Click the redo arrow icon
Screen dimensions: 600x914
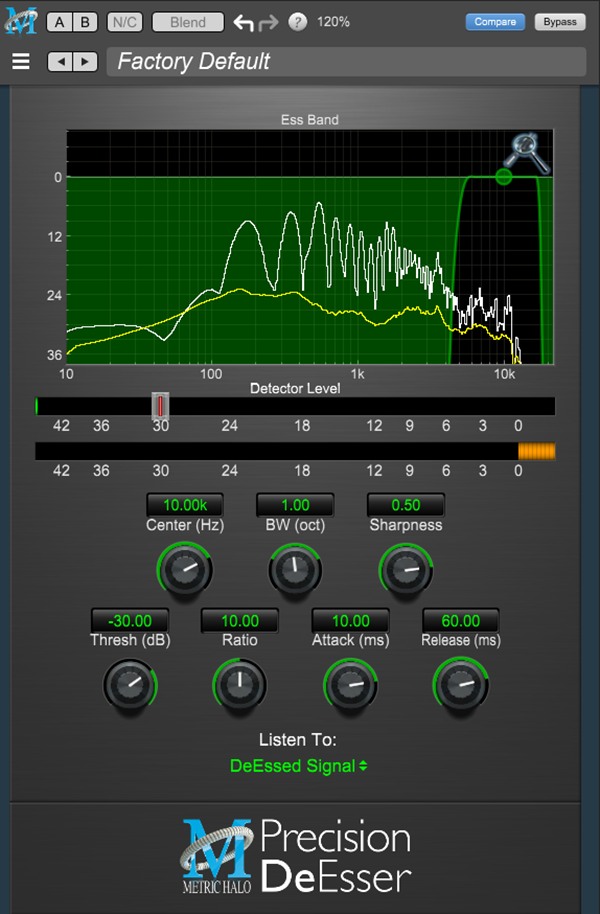(x=268, y=22)
